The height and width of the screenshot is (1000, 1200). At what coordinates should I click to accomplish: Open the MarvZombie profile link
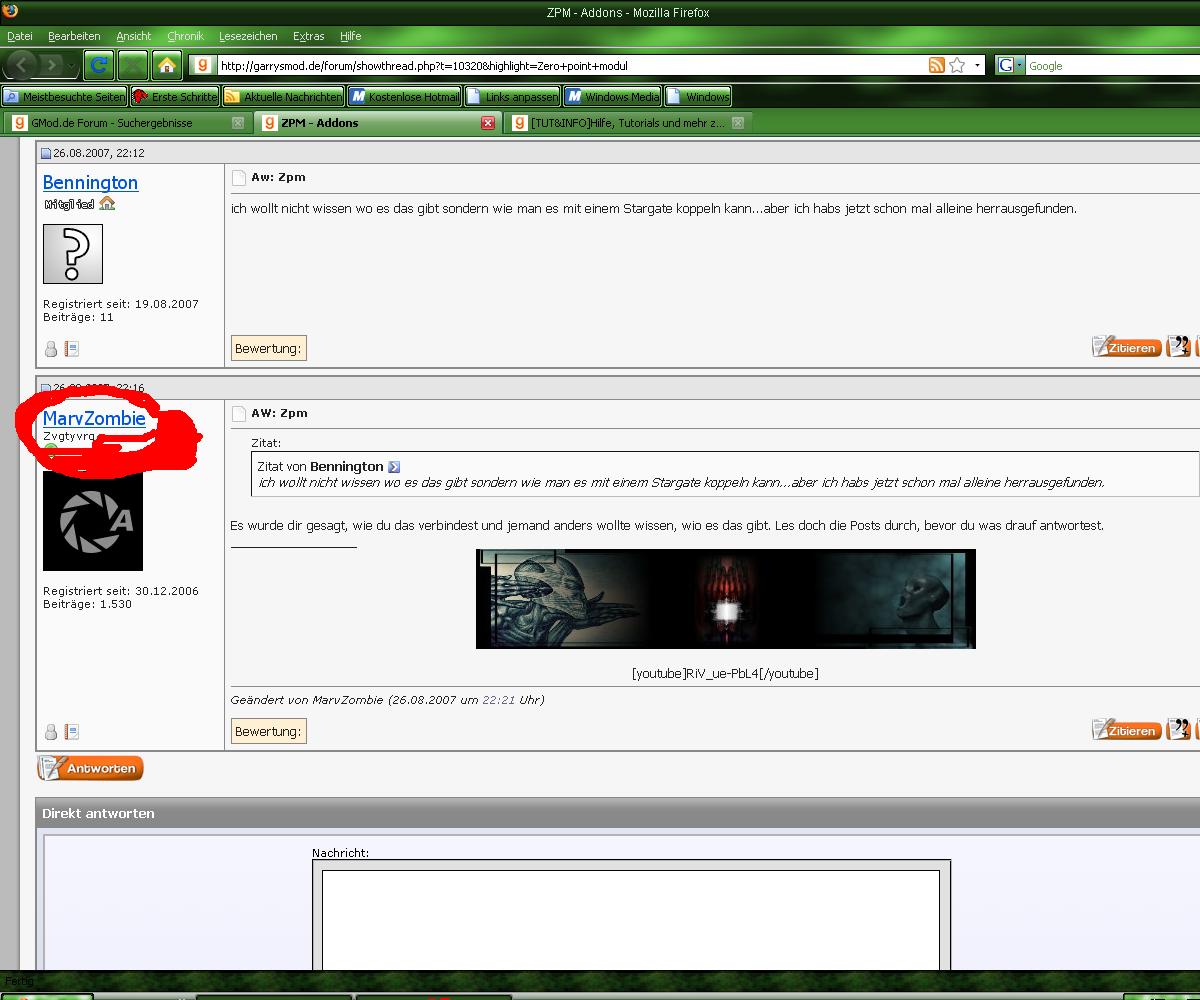[94, 419]
